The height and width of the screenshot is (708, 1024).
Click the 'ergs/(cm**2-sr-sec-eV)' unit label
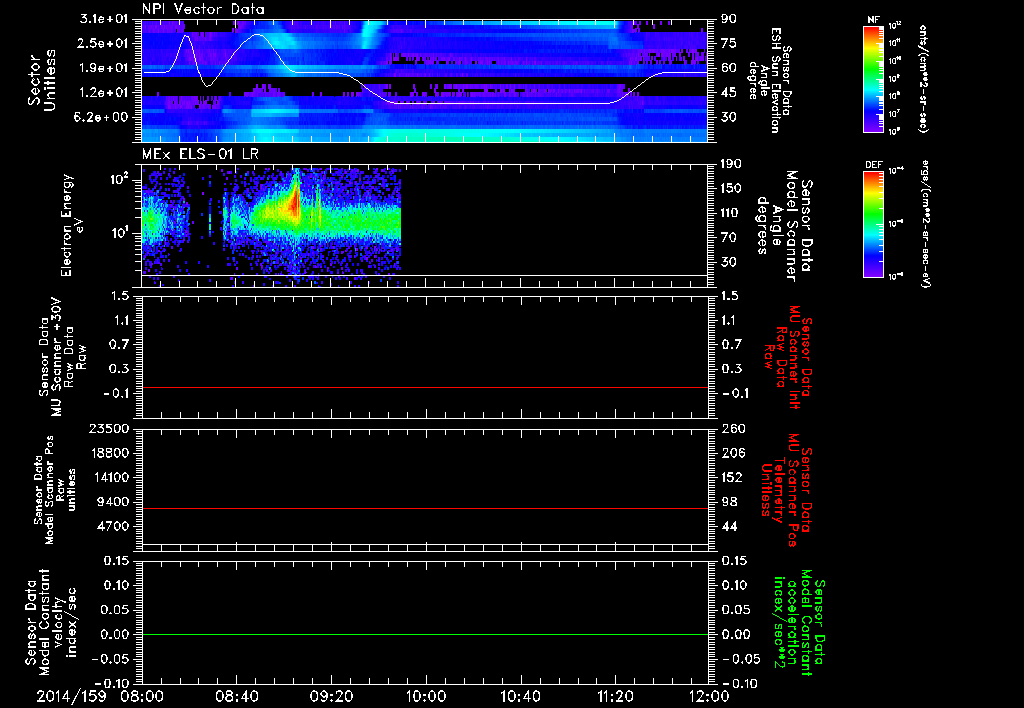tap(925, 224)
